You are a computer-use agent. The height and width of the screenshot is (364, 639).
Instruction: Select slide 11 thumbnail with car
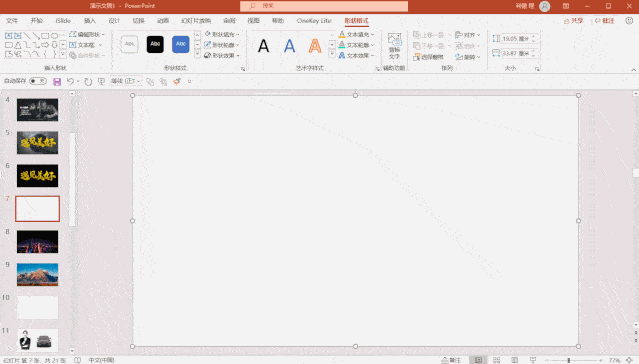coord(37,340)
